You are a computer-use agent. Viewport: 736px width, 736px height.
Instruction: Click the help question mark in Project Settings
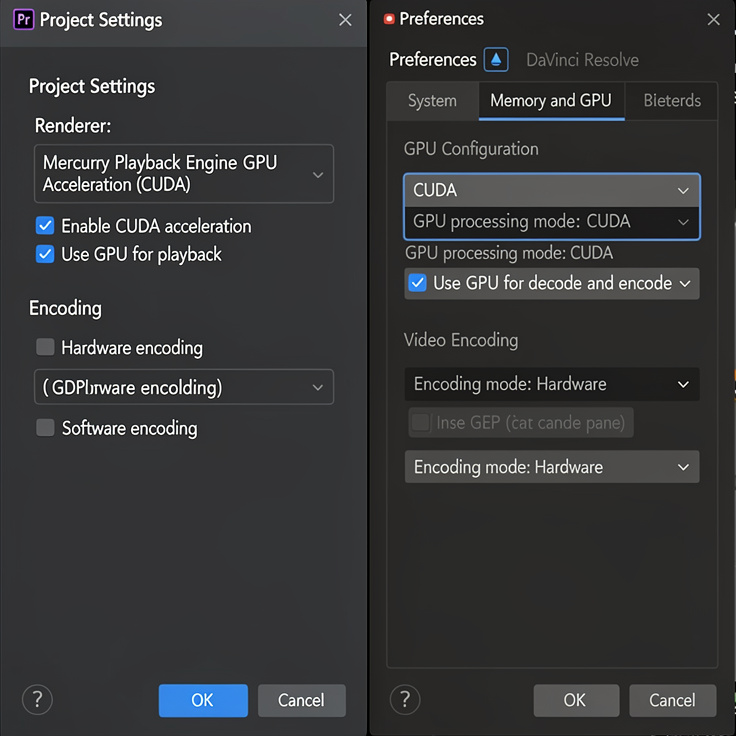pyautogui.click(x=37, y=699)
